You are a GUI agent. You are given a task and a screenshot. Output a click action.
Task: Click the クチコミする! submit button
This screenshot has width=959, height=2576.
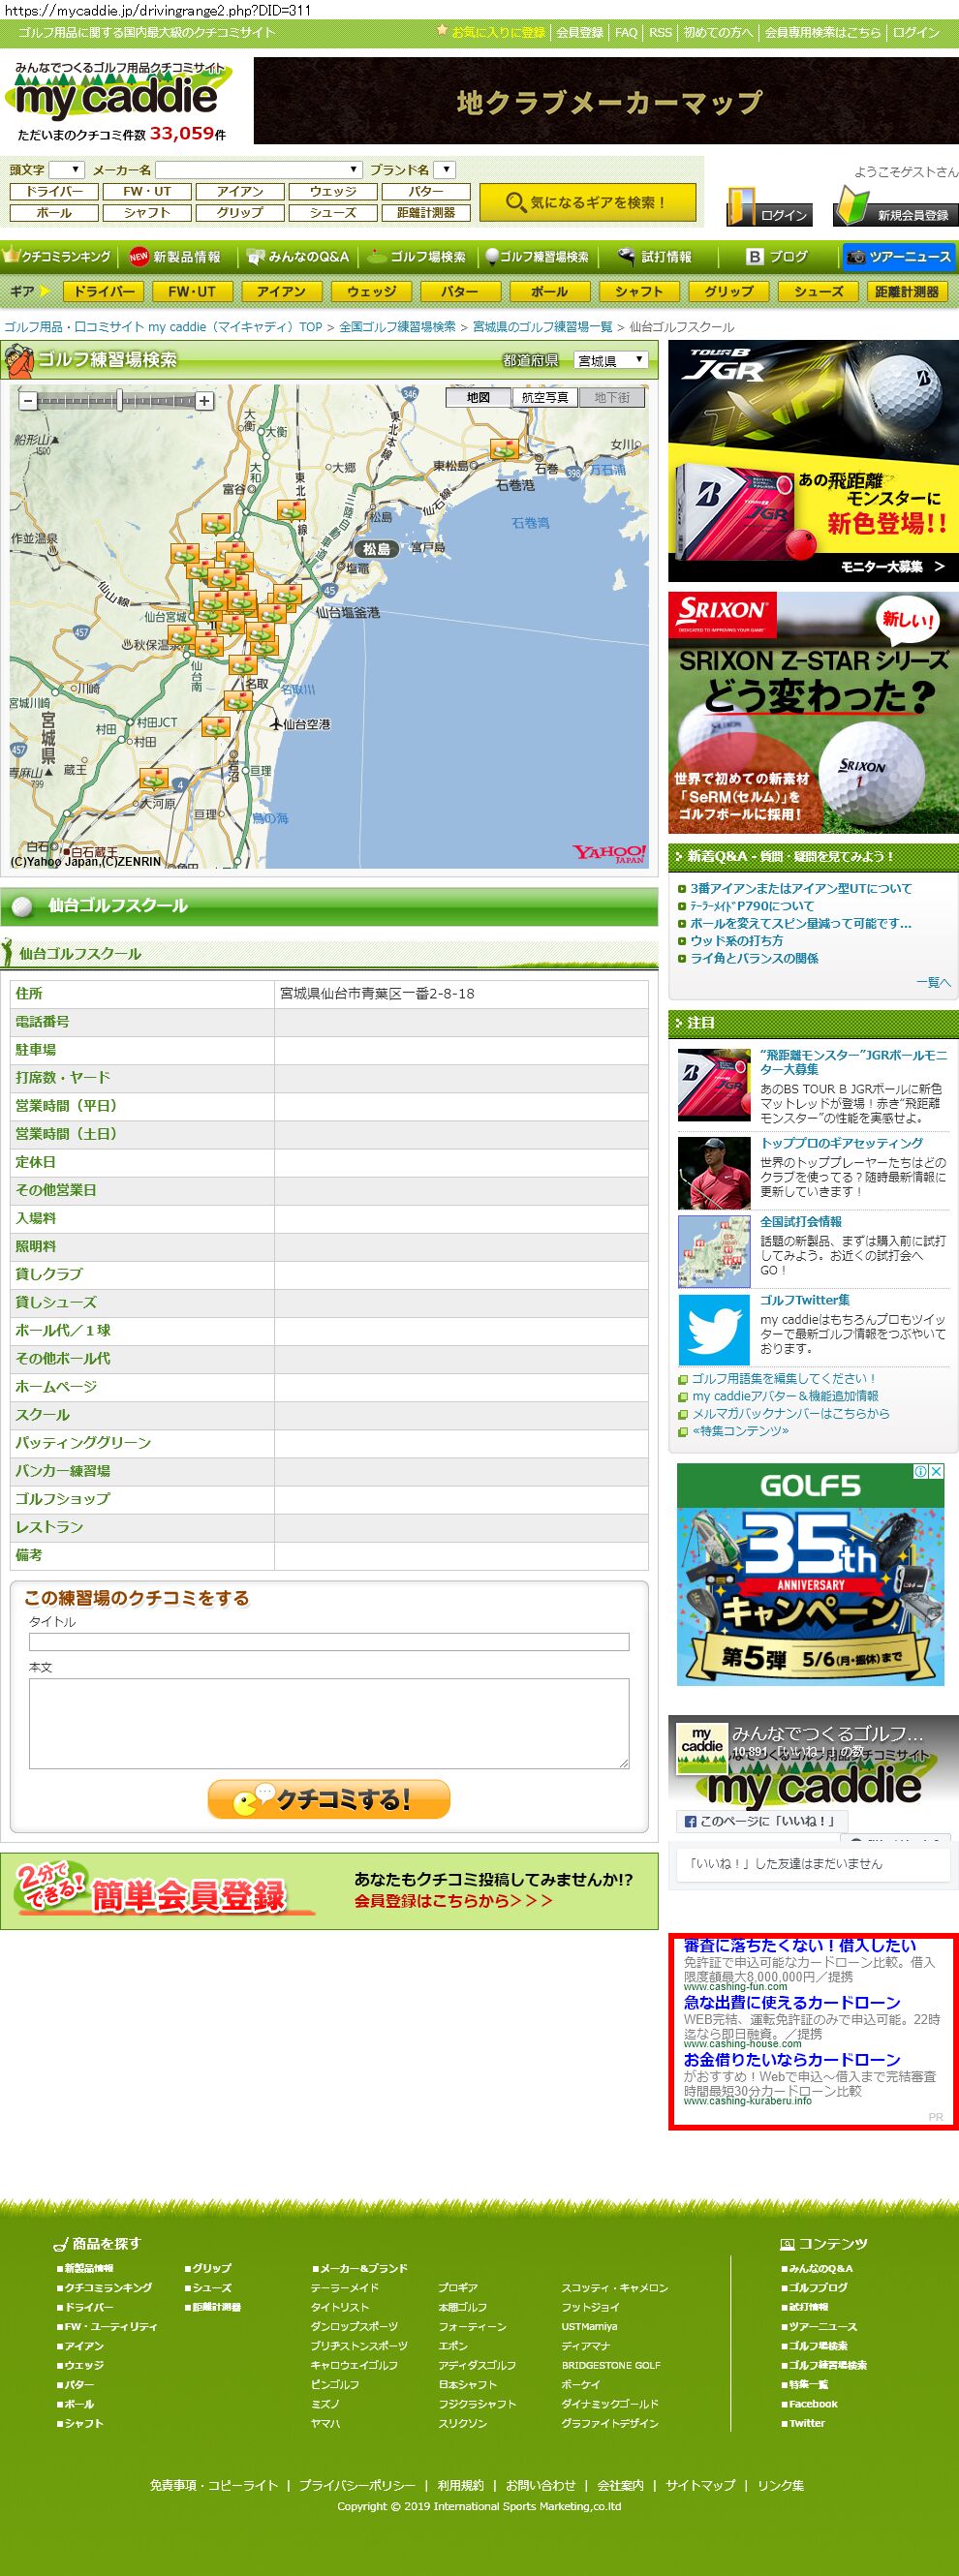click(329, 1799)
